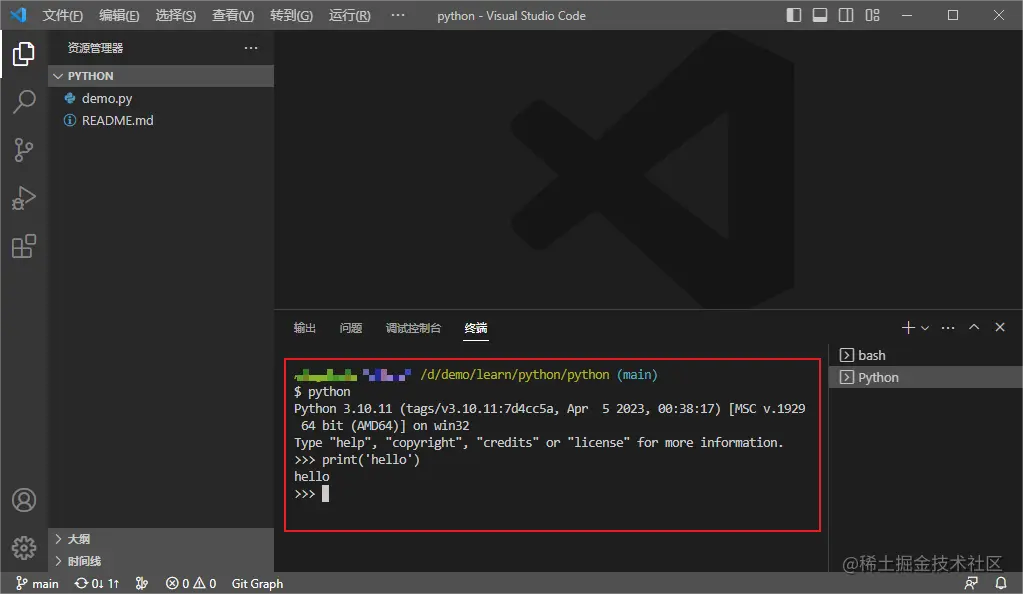Synchronize changes in status bar
This screenshot has width=1023, height=594.
pyautogui.click(x=97, y=584)
